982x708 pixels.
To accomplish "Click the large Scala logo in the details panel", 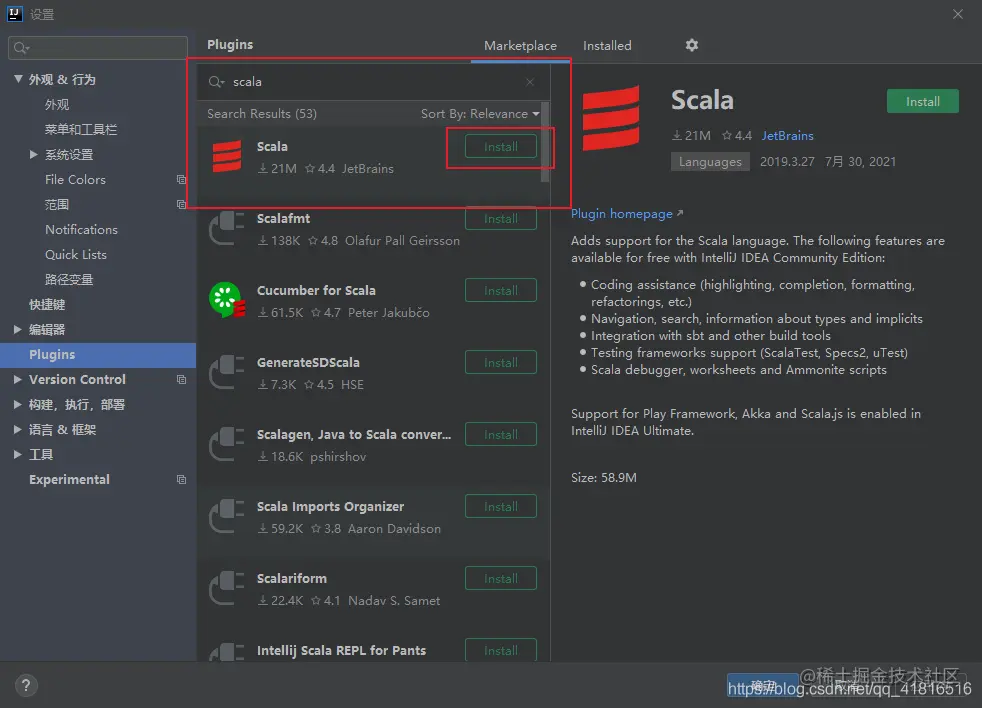I will click(611, 118).
